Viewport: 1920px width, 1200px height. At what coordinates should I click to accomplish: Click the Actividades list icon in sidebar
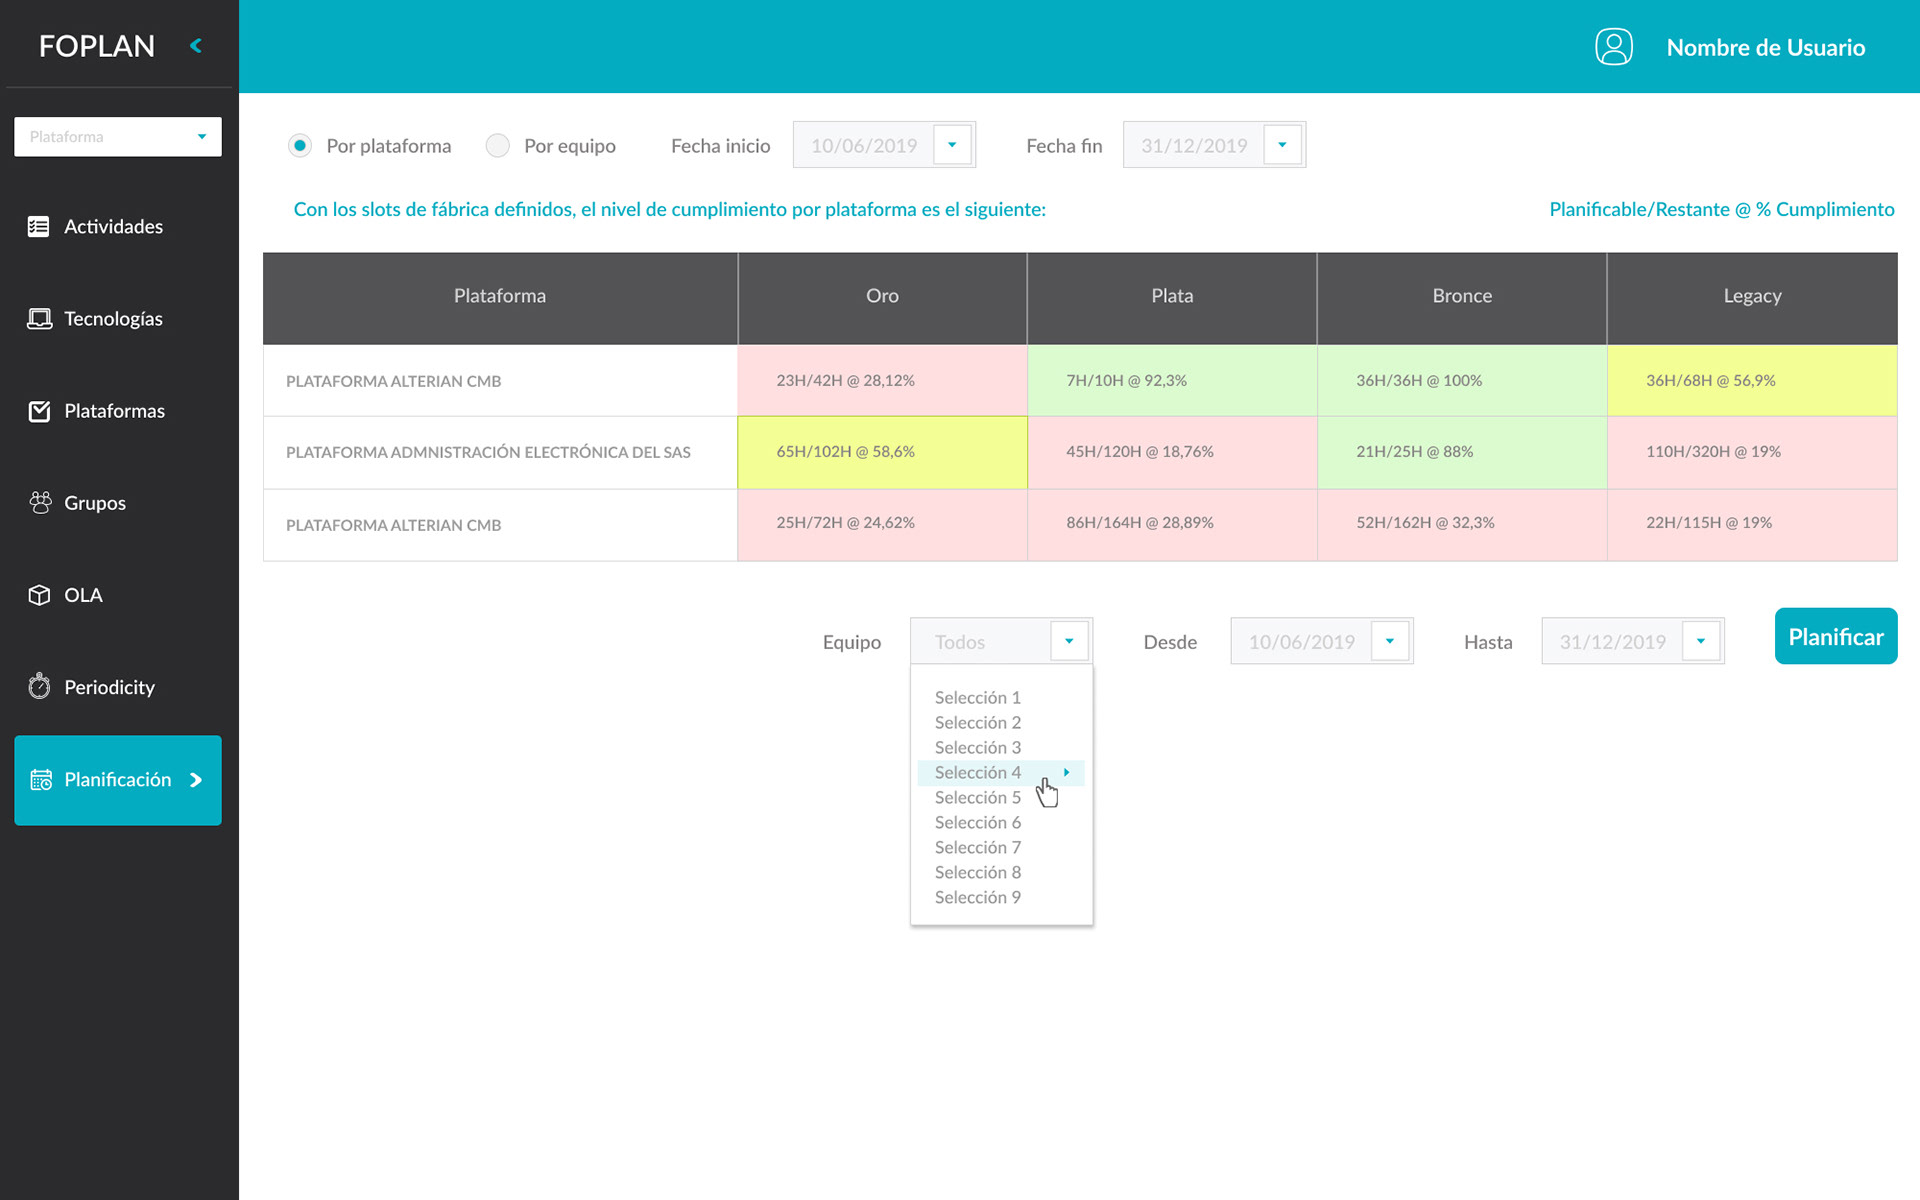[x=39, y=227]
